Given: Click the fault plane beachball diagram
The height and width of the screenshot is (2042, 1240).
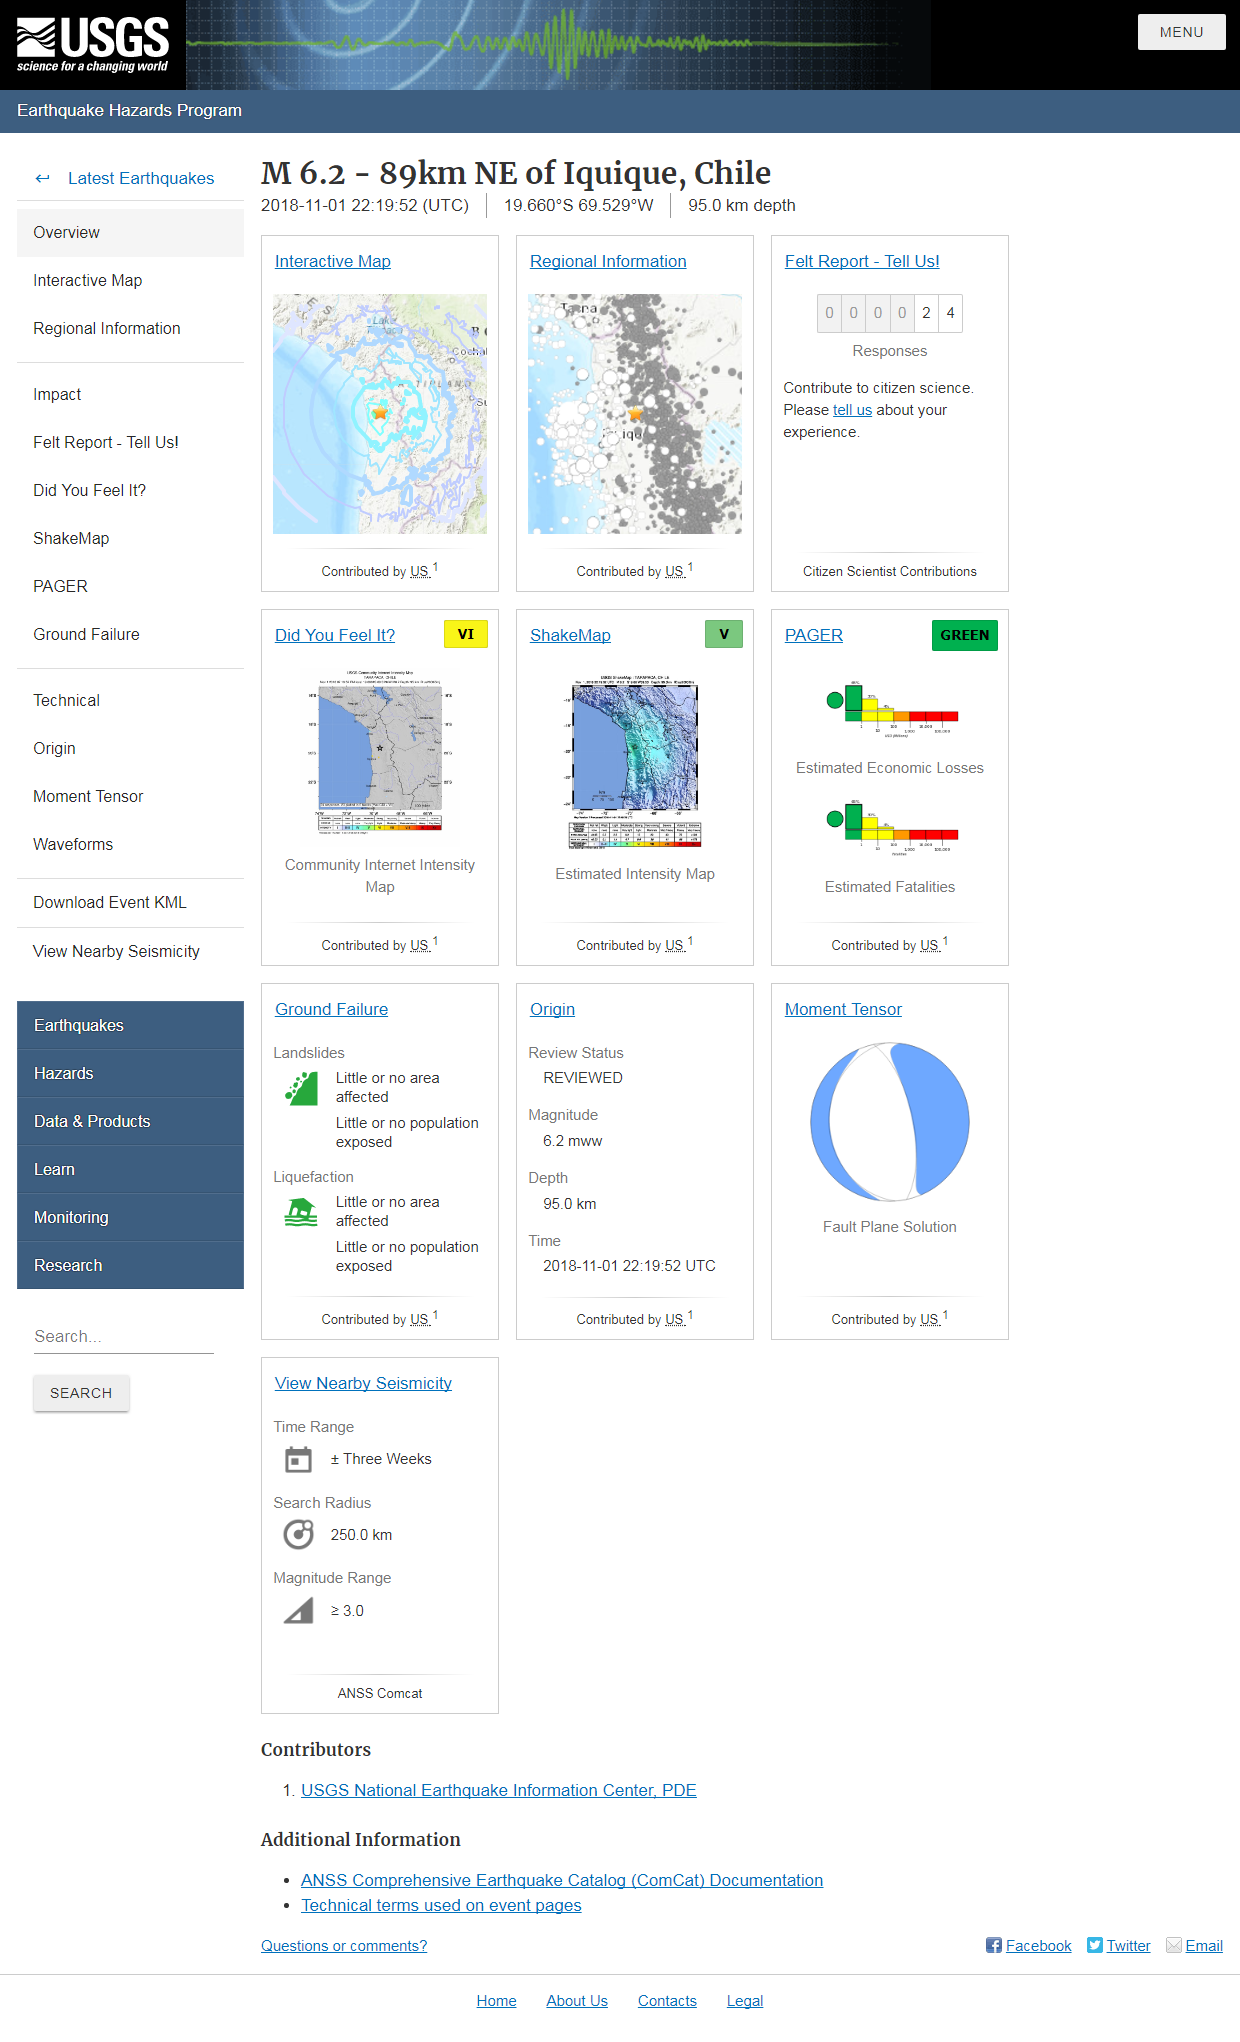Looking at the screenshot, I should 890,1121.
